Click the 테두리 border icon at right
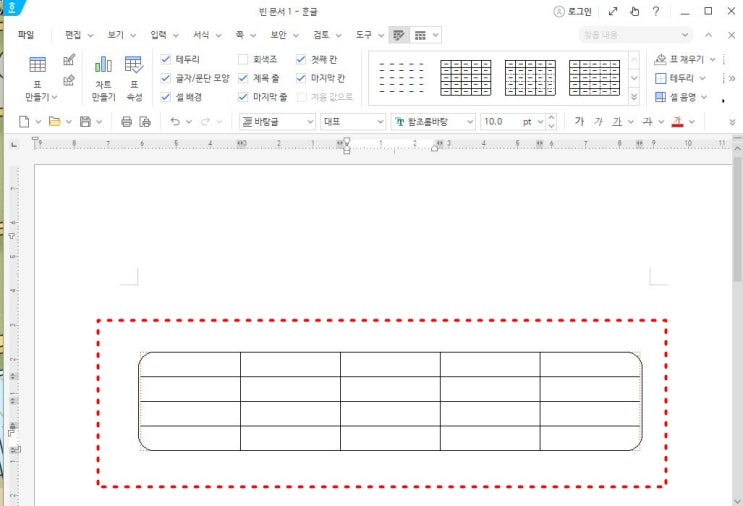Image resolution: width=743 pixels, height=506 pixels. [661, 78]
